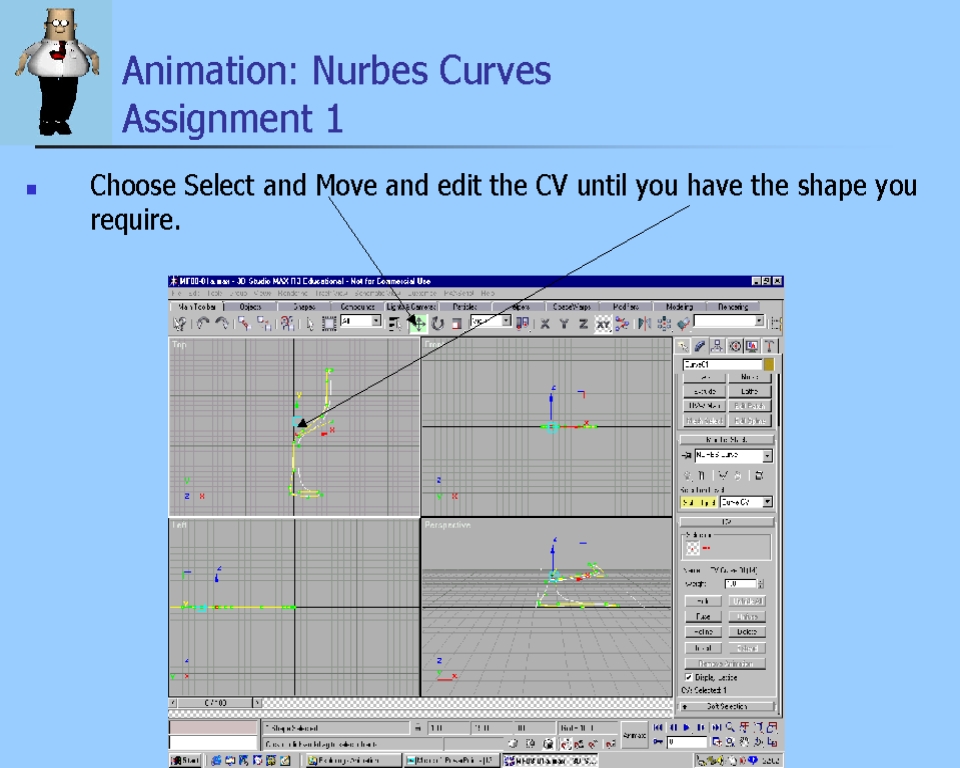The width and height of the screenshot is (960, 768).
Task: Click the Lathe modifier button
Action: tap(749, 392)
